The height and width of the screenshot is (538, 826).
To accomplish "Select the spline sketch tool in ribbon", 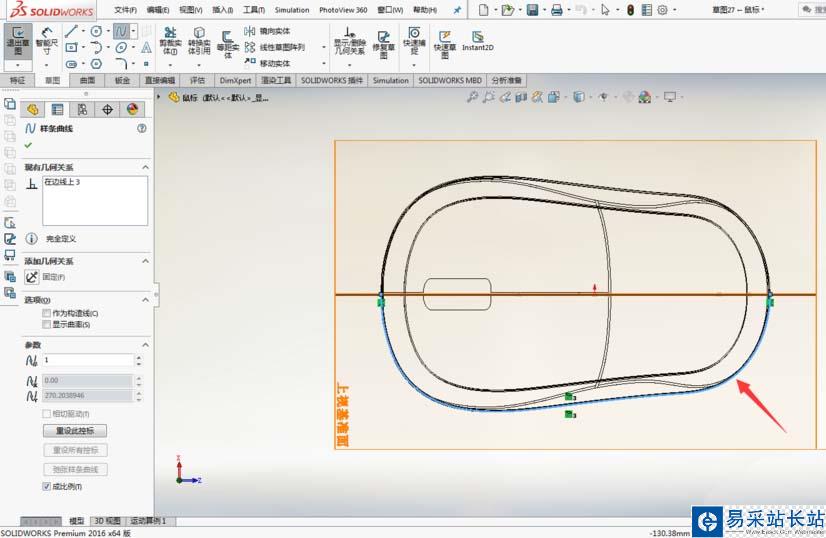I will click(x=120, y=31).
